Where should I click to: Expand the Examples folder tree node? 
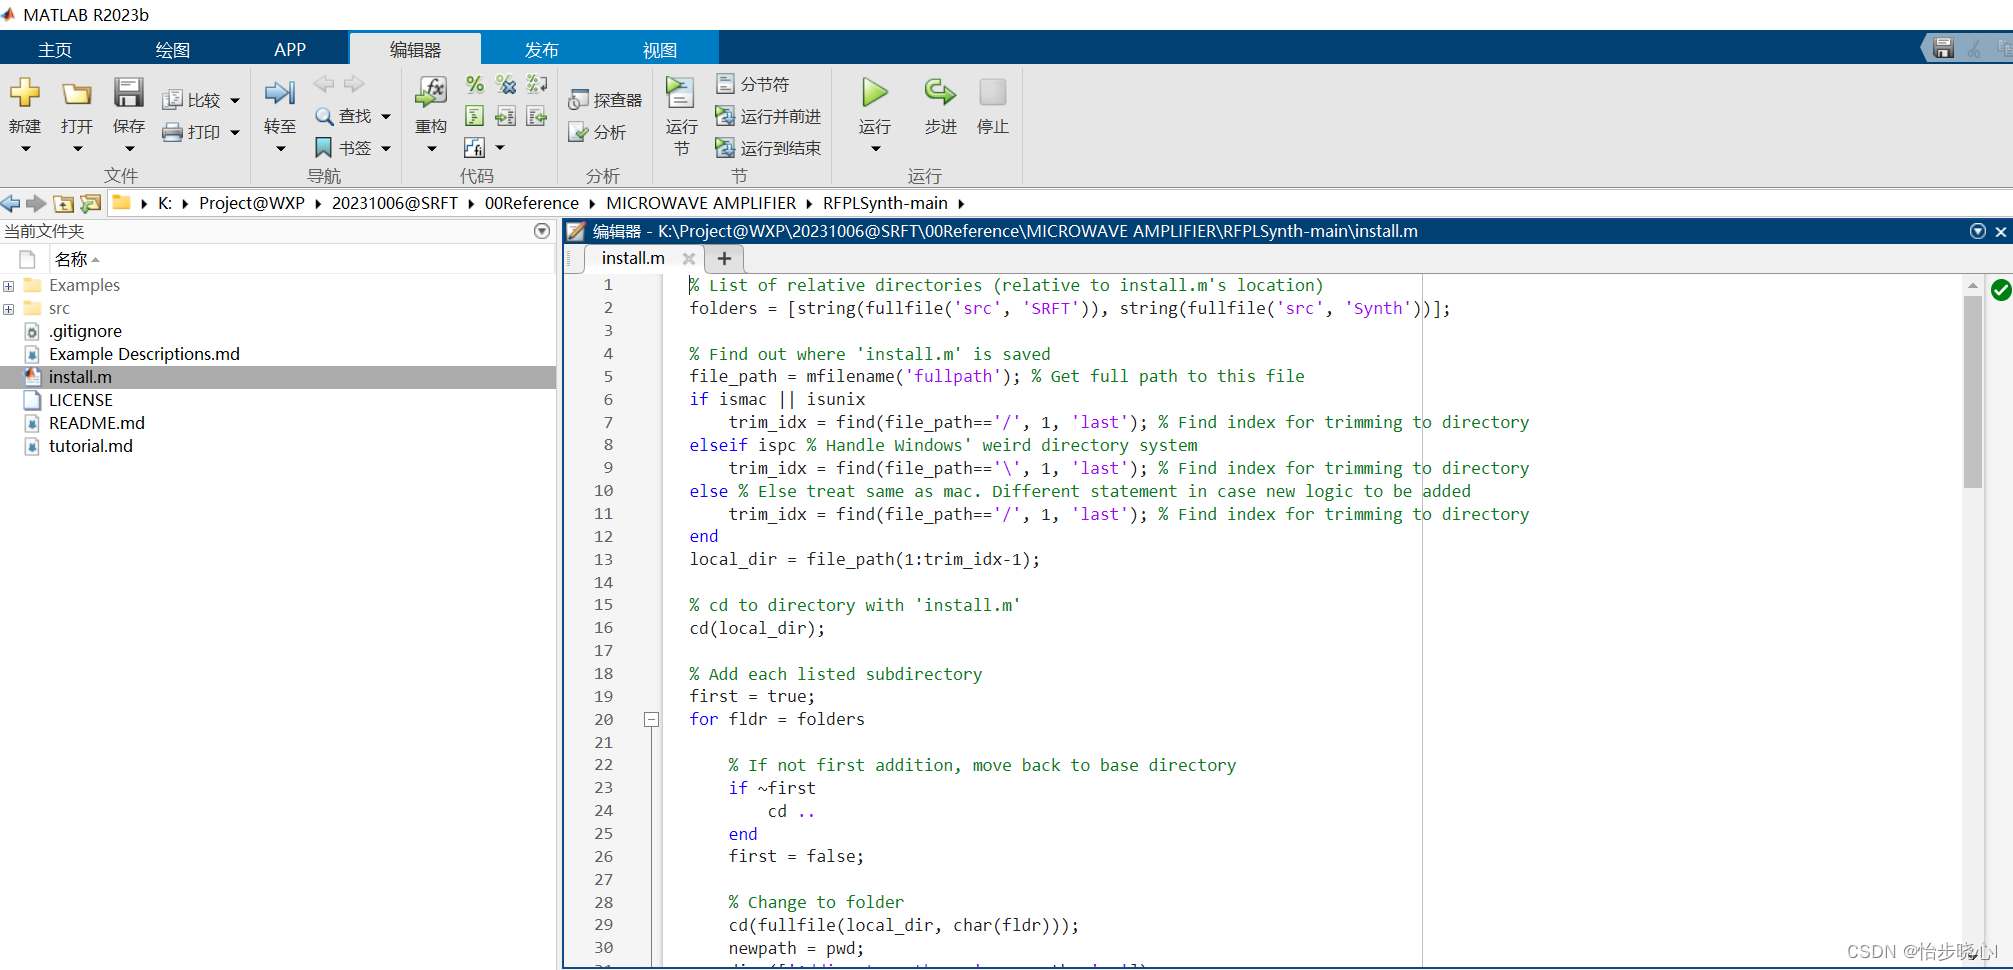(9, 286)
